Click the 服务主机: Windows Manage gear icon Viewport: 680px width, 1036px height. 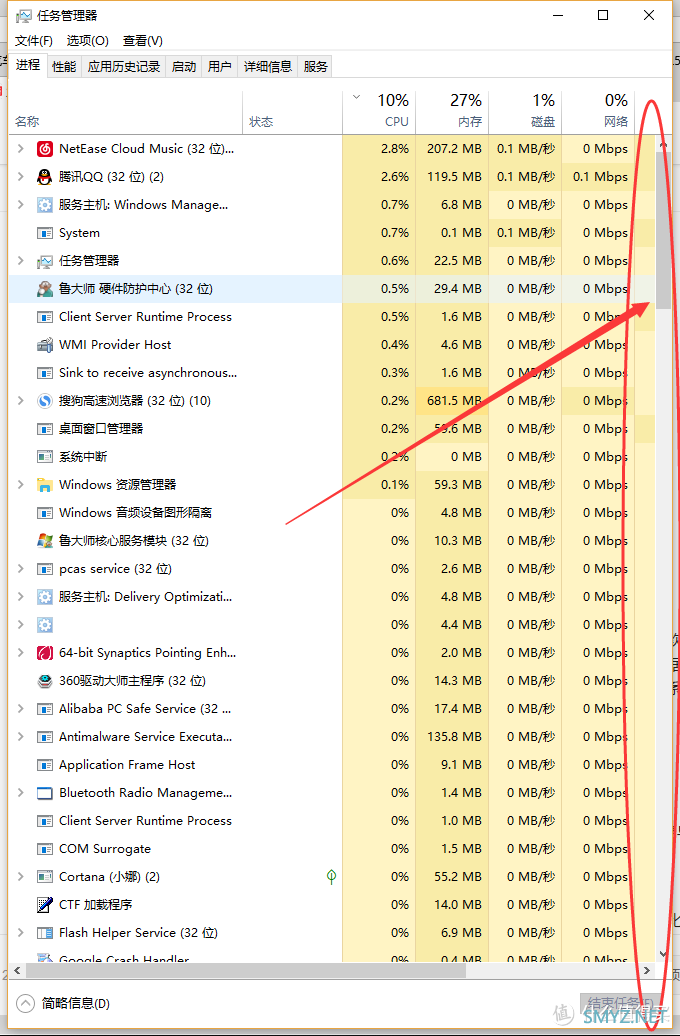(44, 205)
